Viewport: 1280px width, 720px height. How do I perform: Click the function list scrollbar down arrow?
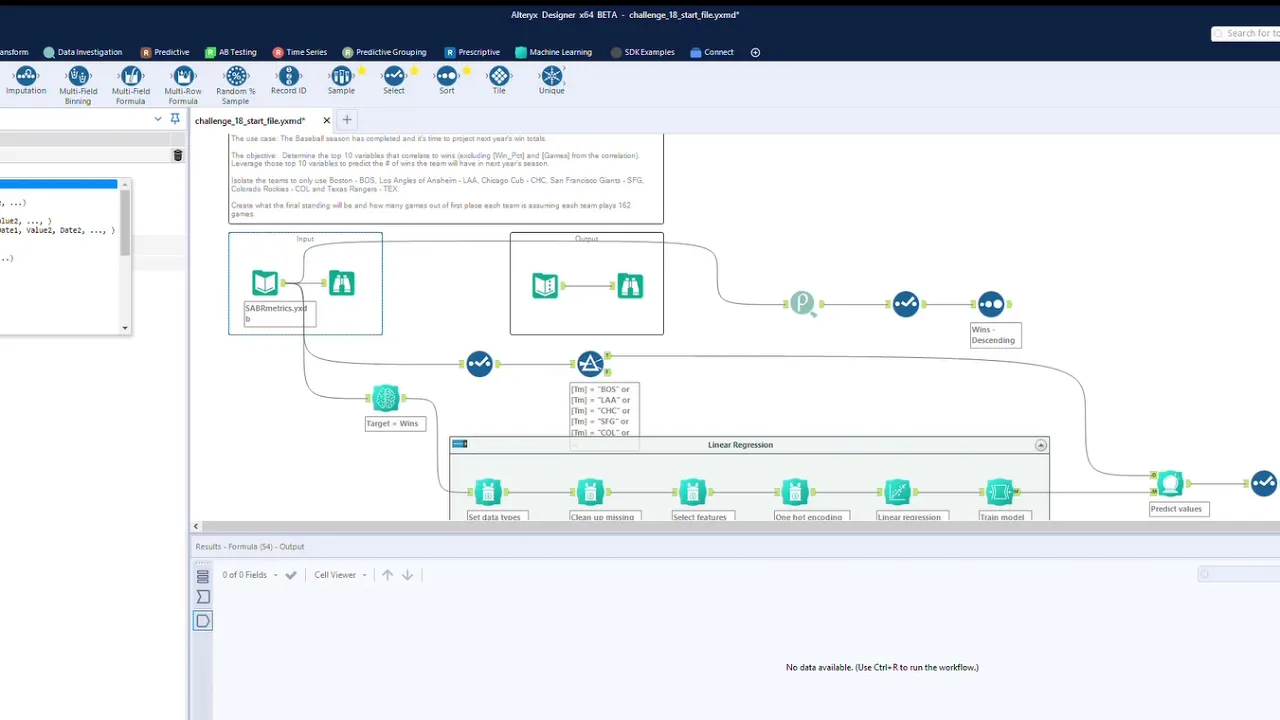coord(125,328)
